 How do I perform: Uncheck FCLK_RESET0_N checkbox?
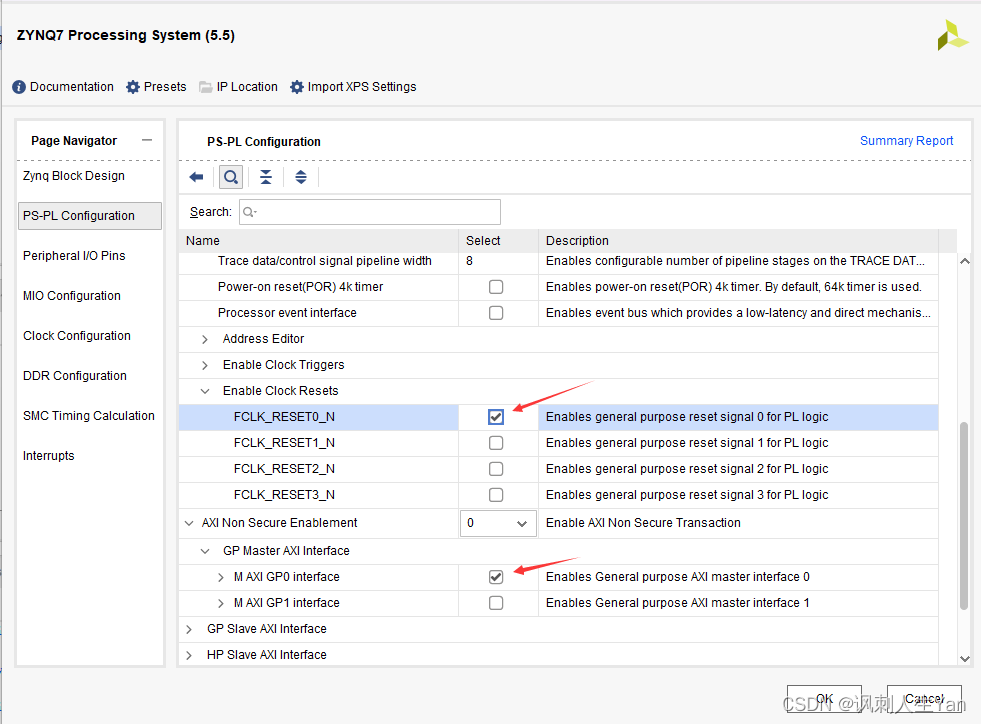click(496, 417)
